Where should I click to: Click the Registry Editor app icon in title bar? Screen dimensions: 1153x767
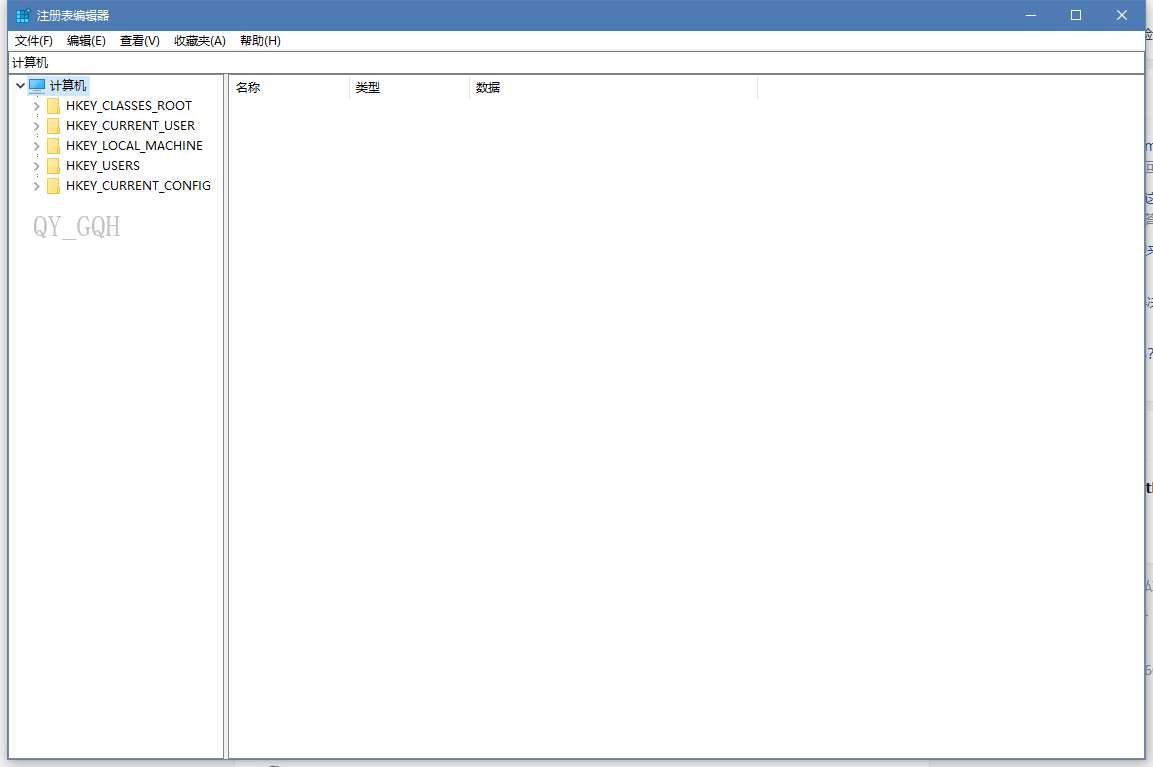point(24,15)
